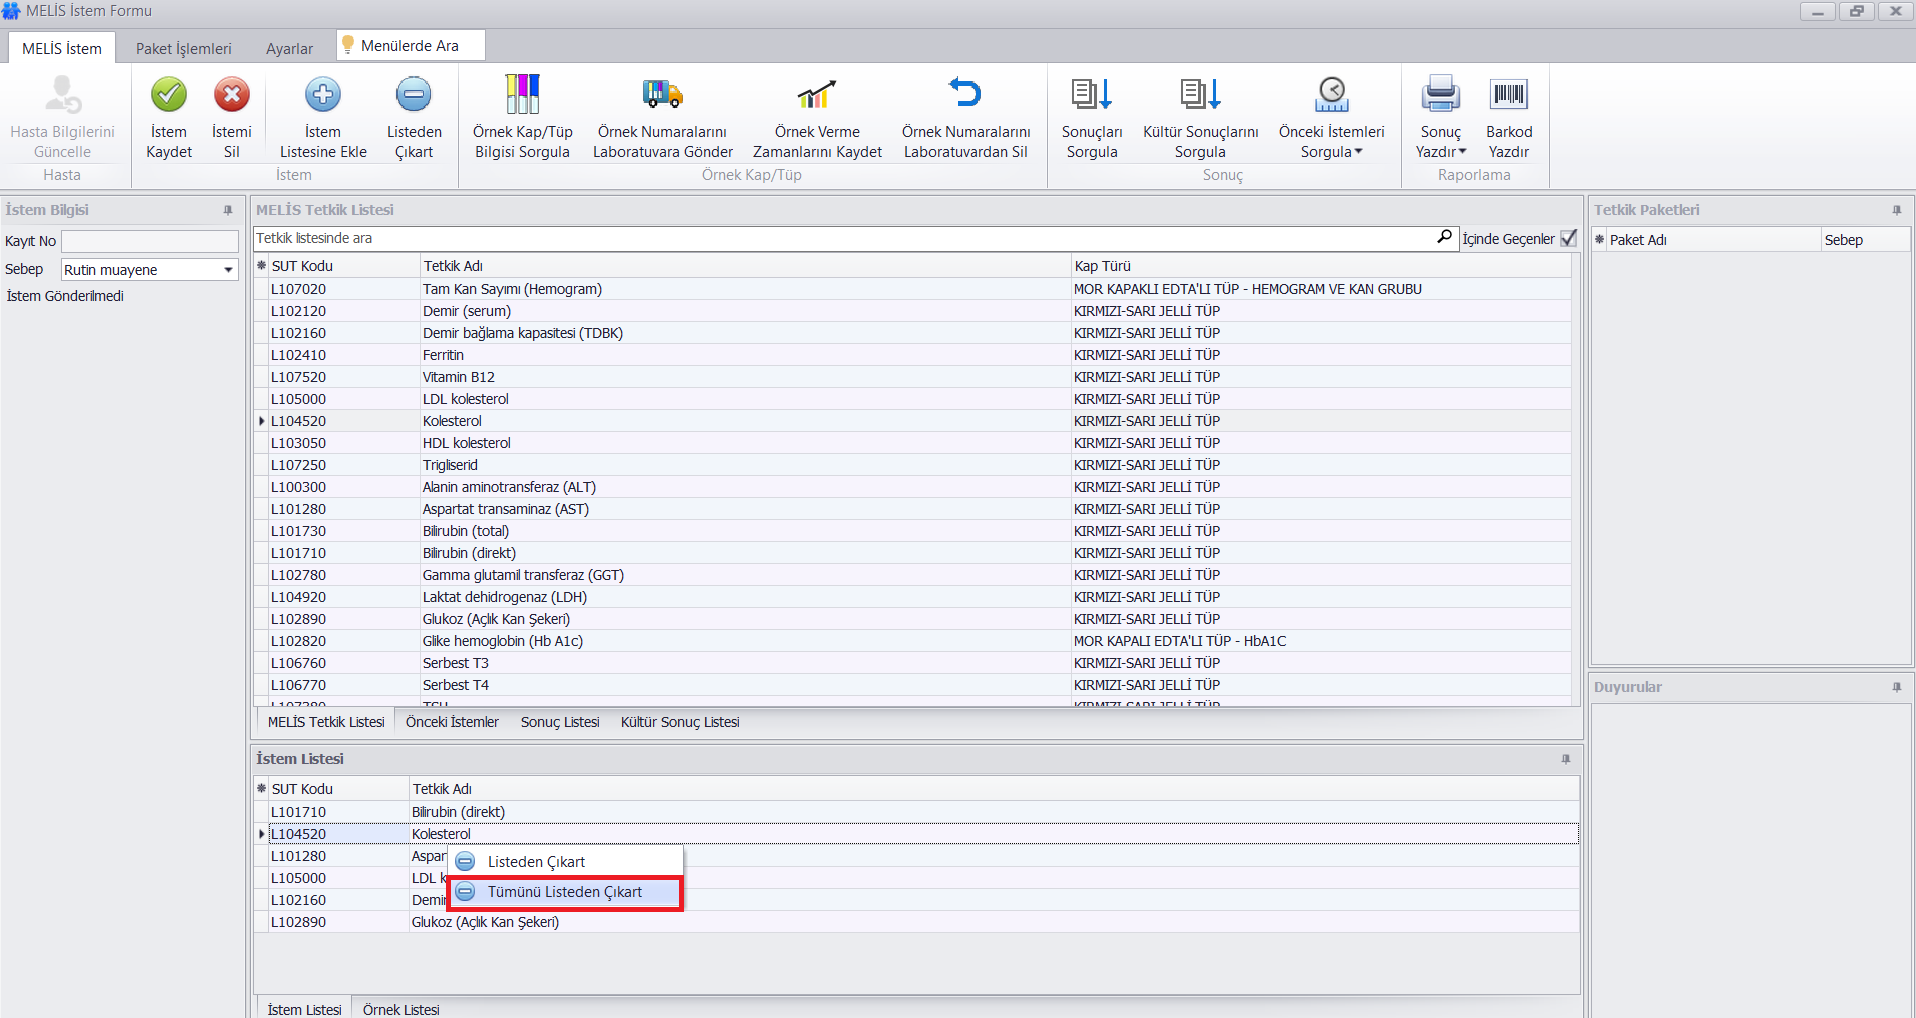Screen dimensions: 1916x1018
Task: Click Barkod Yazdır barcode icon
Action: (1508, 95)
